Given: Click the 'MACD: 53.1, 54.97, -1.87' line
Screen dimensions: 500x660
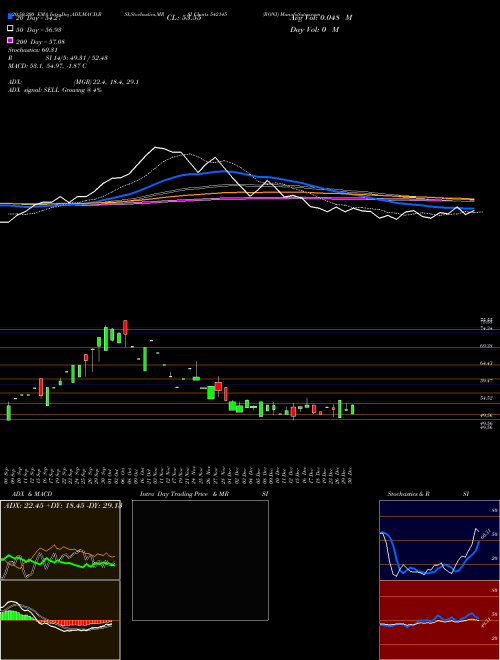Looking at the screenshot, I should [x=47, y=66].
